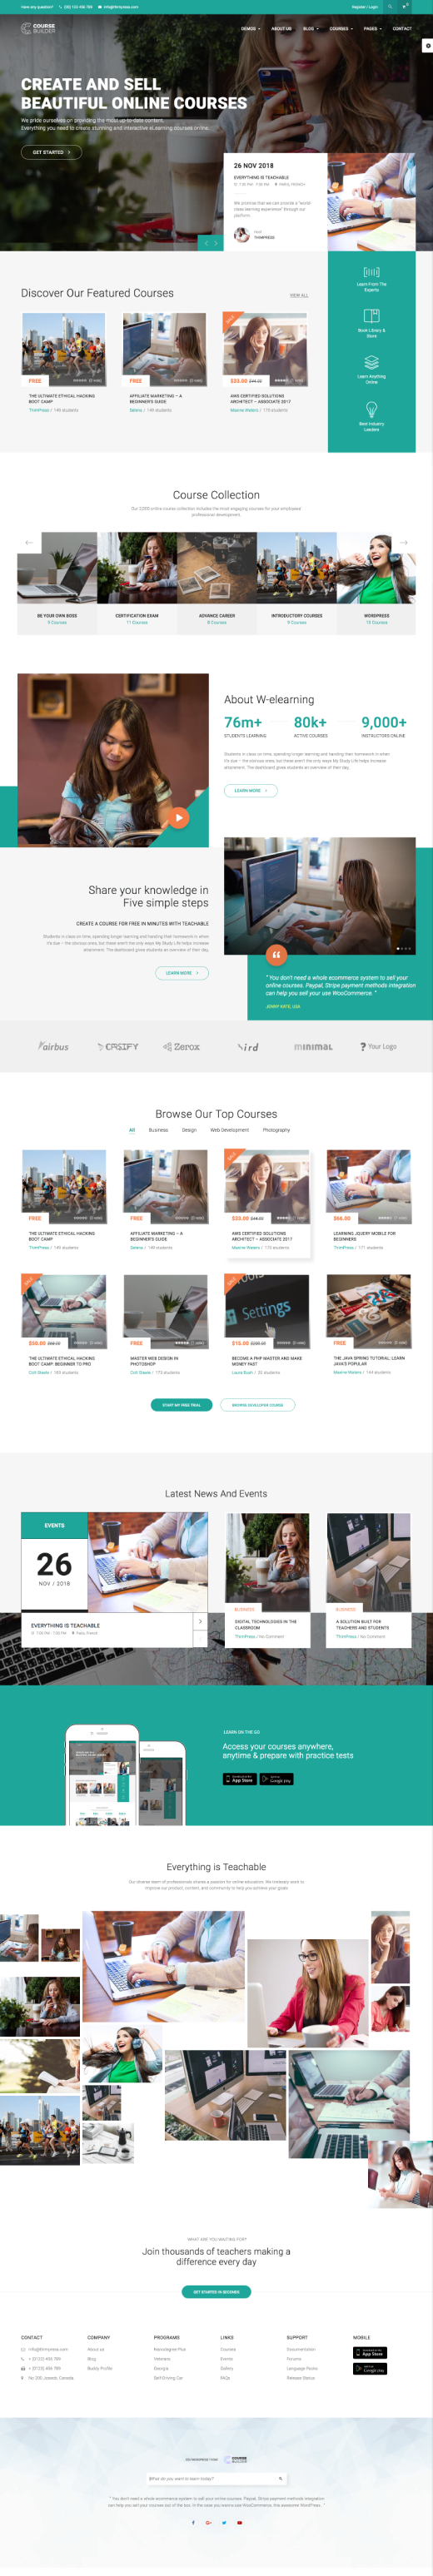Expand the COURSES dropdown menu
Image resolution: width=433 pixels, height=2576 pixels.
(340, 29)
